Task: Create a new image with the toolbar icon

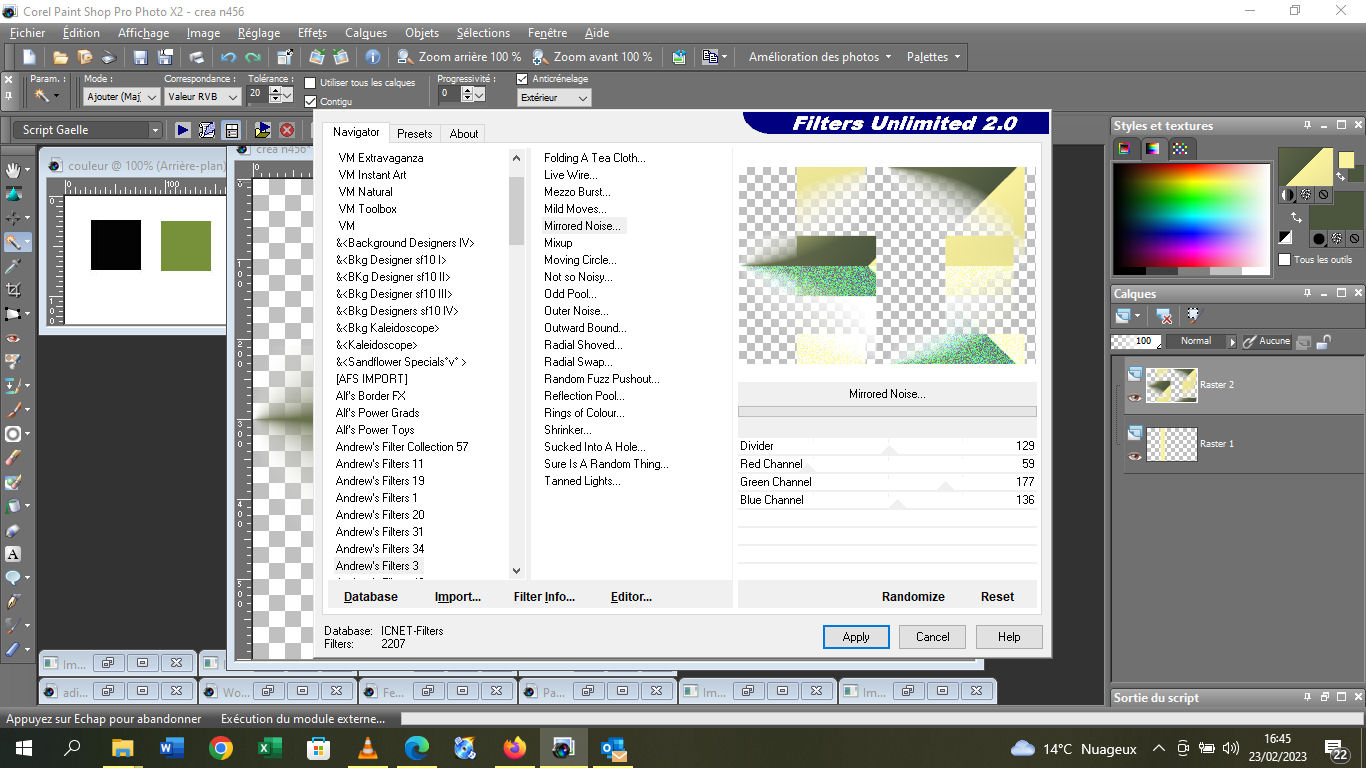Action: (29, 57)
